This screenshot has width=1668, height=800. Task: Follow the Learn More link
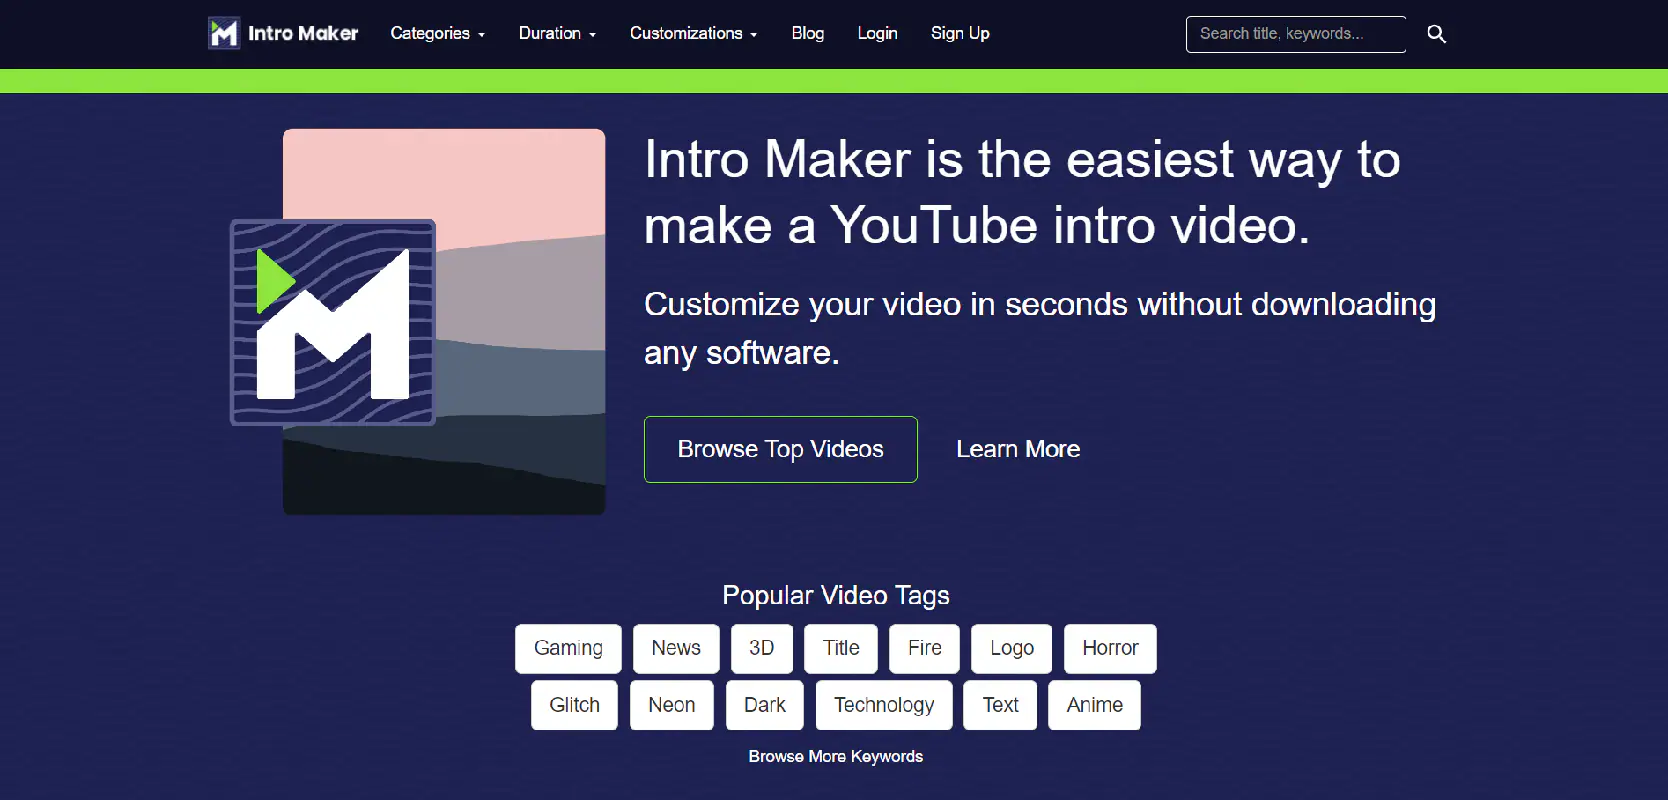1018,449
